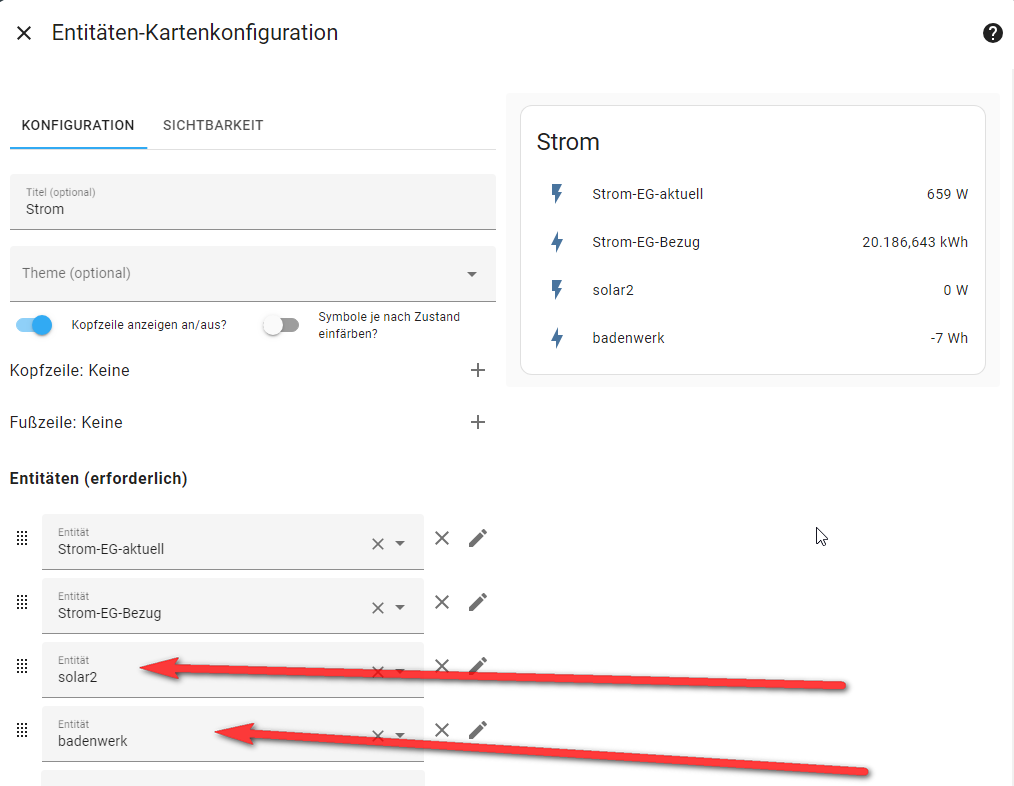Click the Strom-EG-Bezug entity input field

click(233, 606)
